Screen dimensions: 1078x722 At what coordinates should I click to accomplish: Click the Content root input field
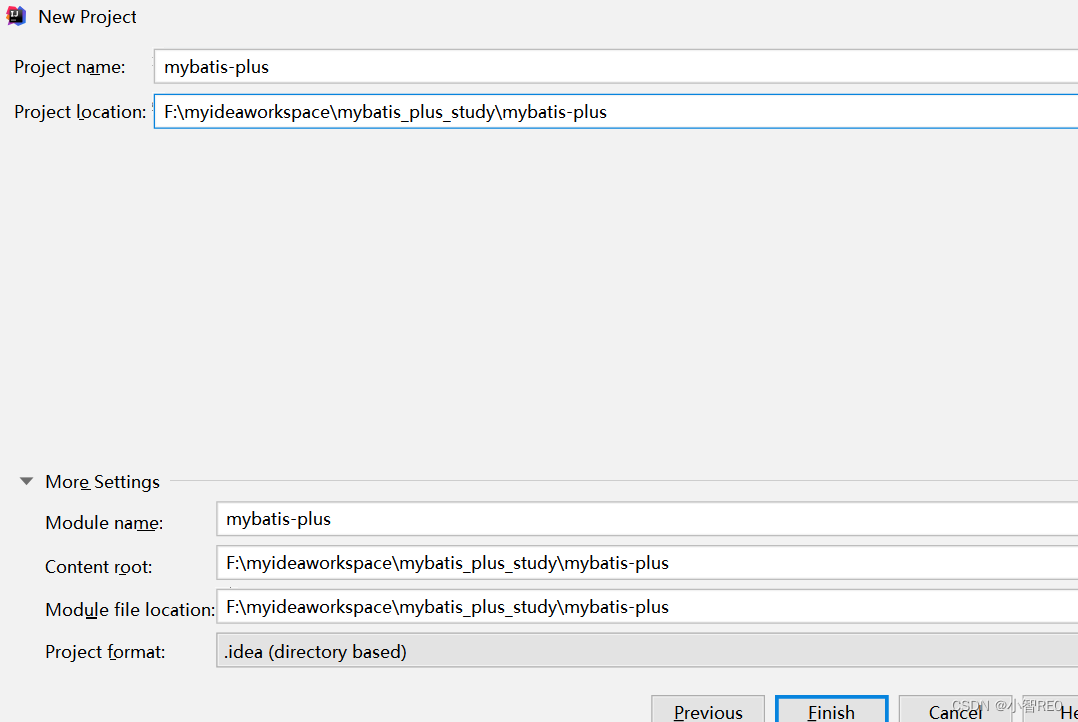647,563
